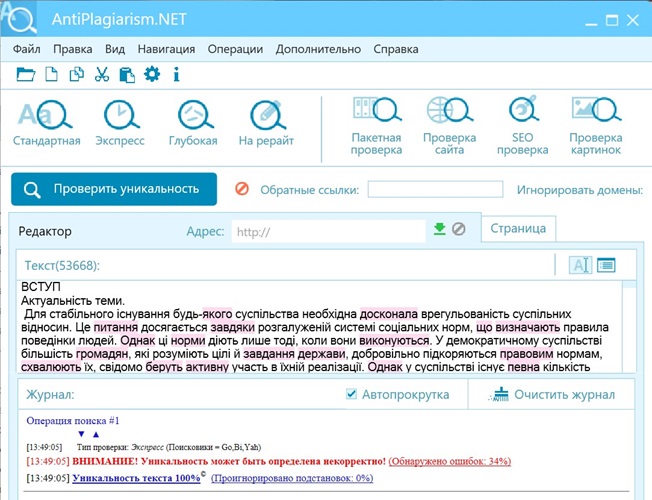Click the Журнал: label
The width and height of the screenshot is (652, 500).
click(x=50, y=394)
